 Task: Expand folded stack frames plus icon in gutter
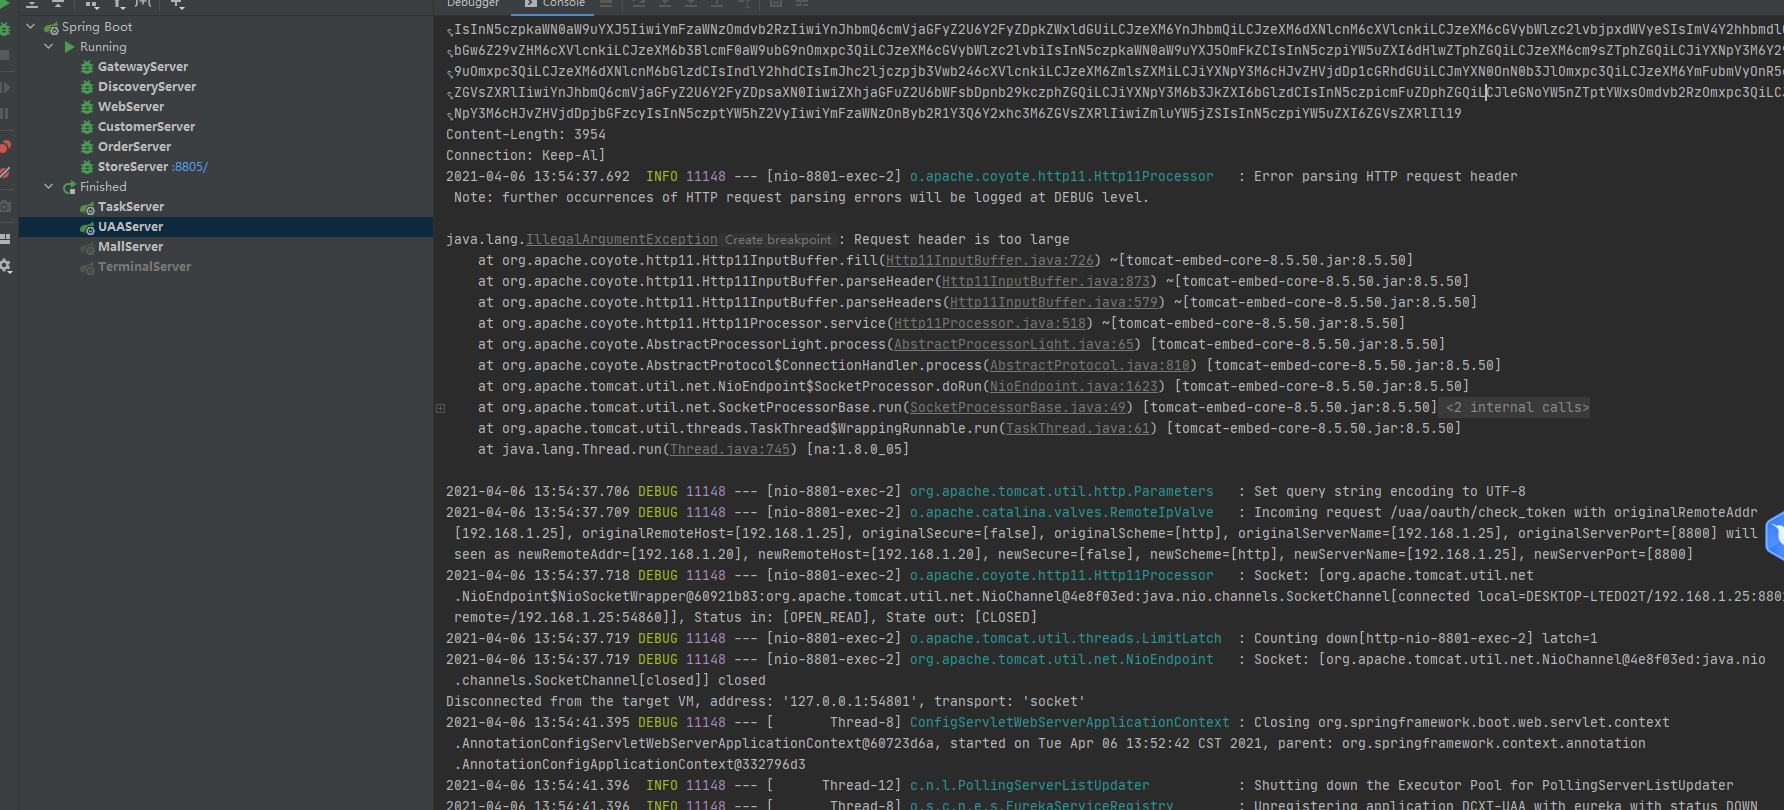click(440, 408)
